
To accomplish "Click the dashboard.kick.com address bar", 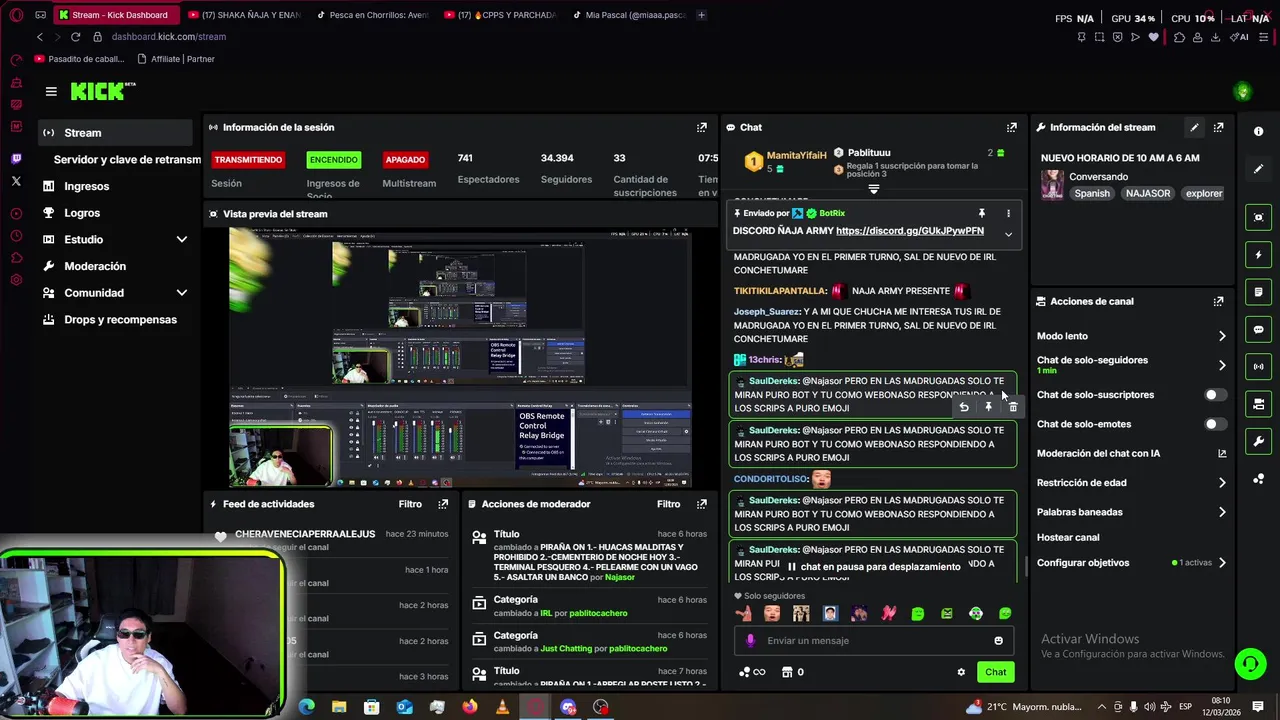I will click(x=169, y=37).
